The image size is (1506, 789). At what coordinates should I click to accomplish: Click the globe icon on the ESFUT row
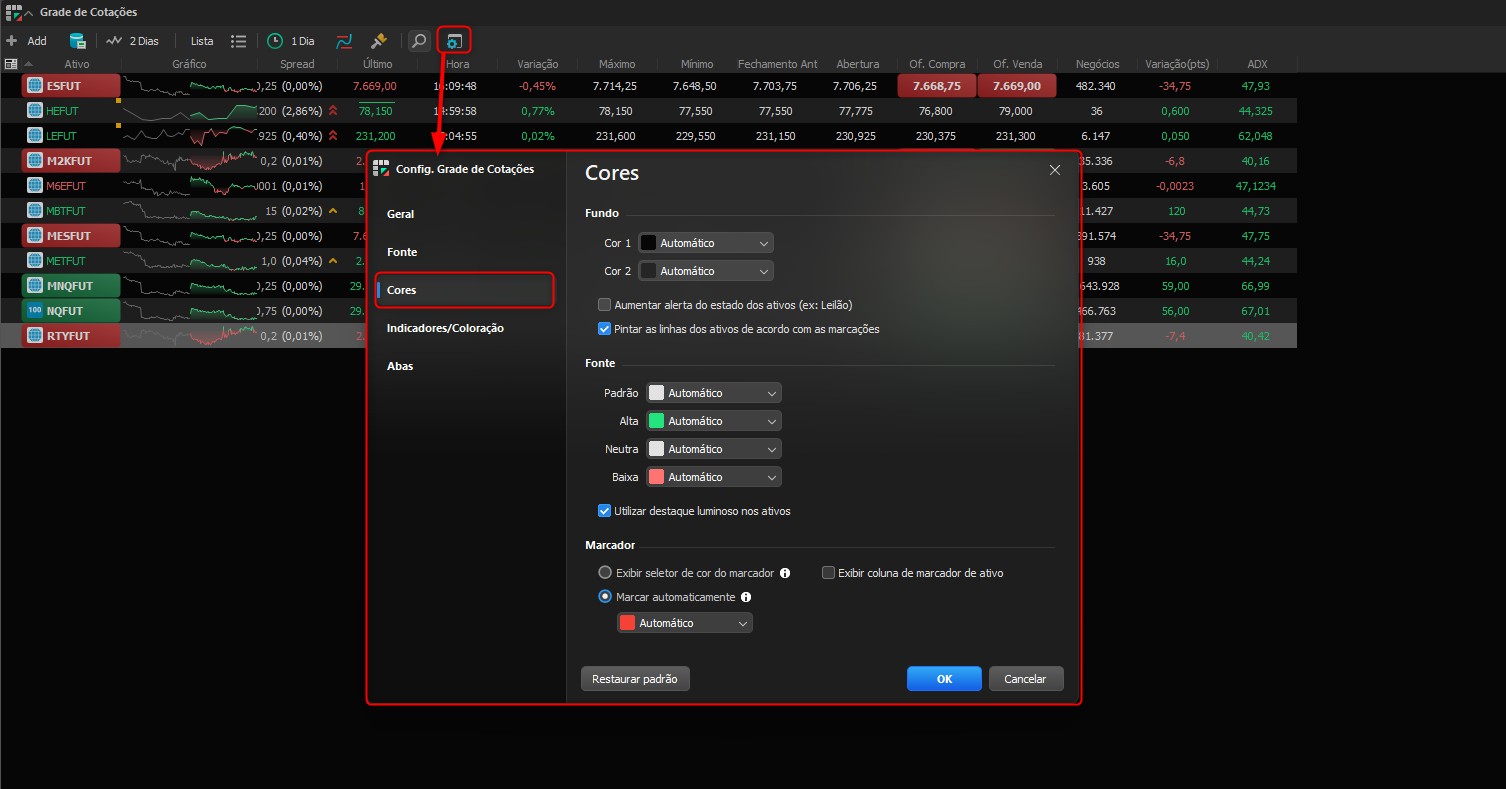[35, 86]
